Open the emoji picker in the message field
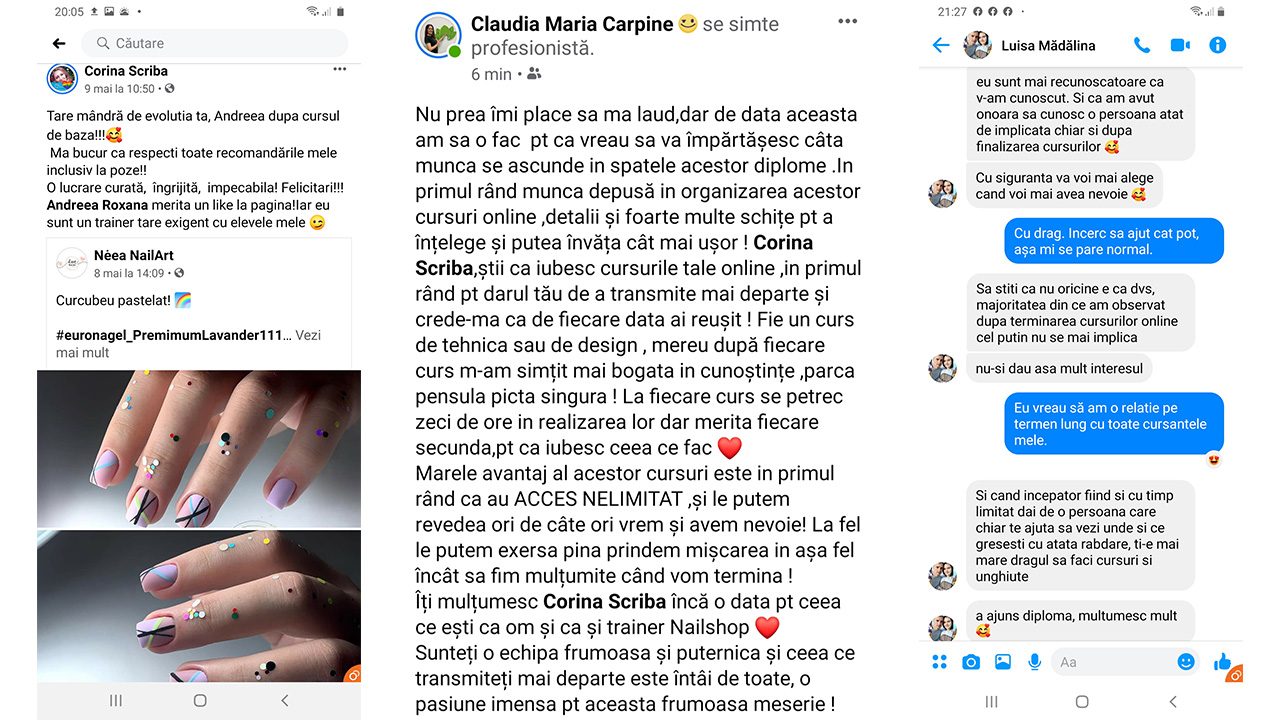This screenshot has width=1280, height=720. click(1186, 662)
